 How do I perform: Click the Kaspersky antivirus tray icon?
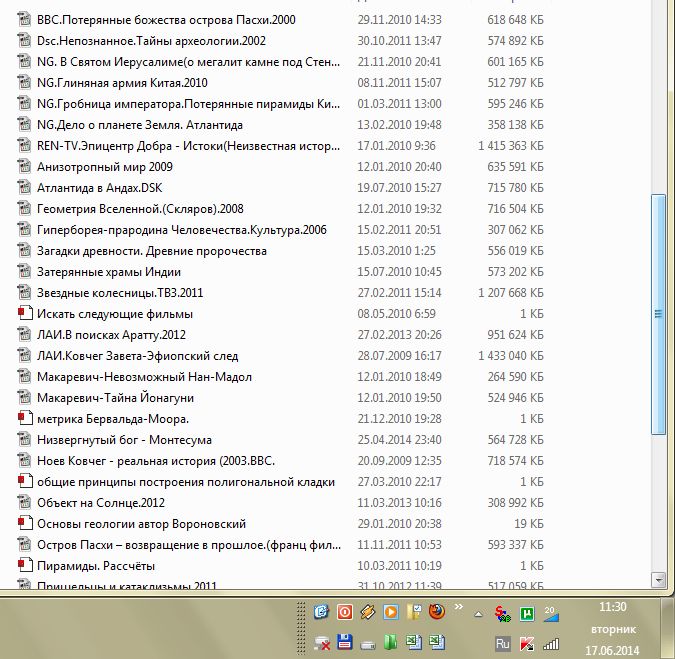tap(526, 643)
